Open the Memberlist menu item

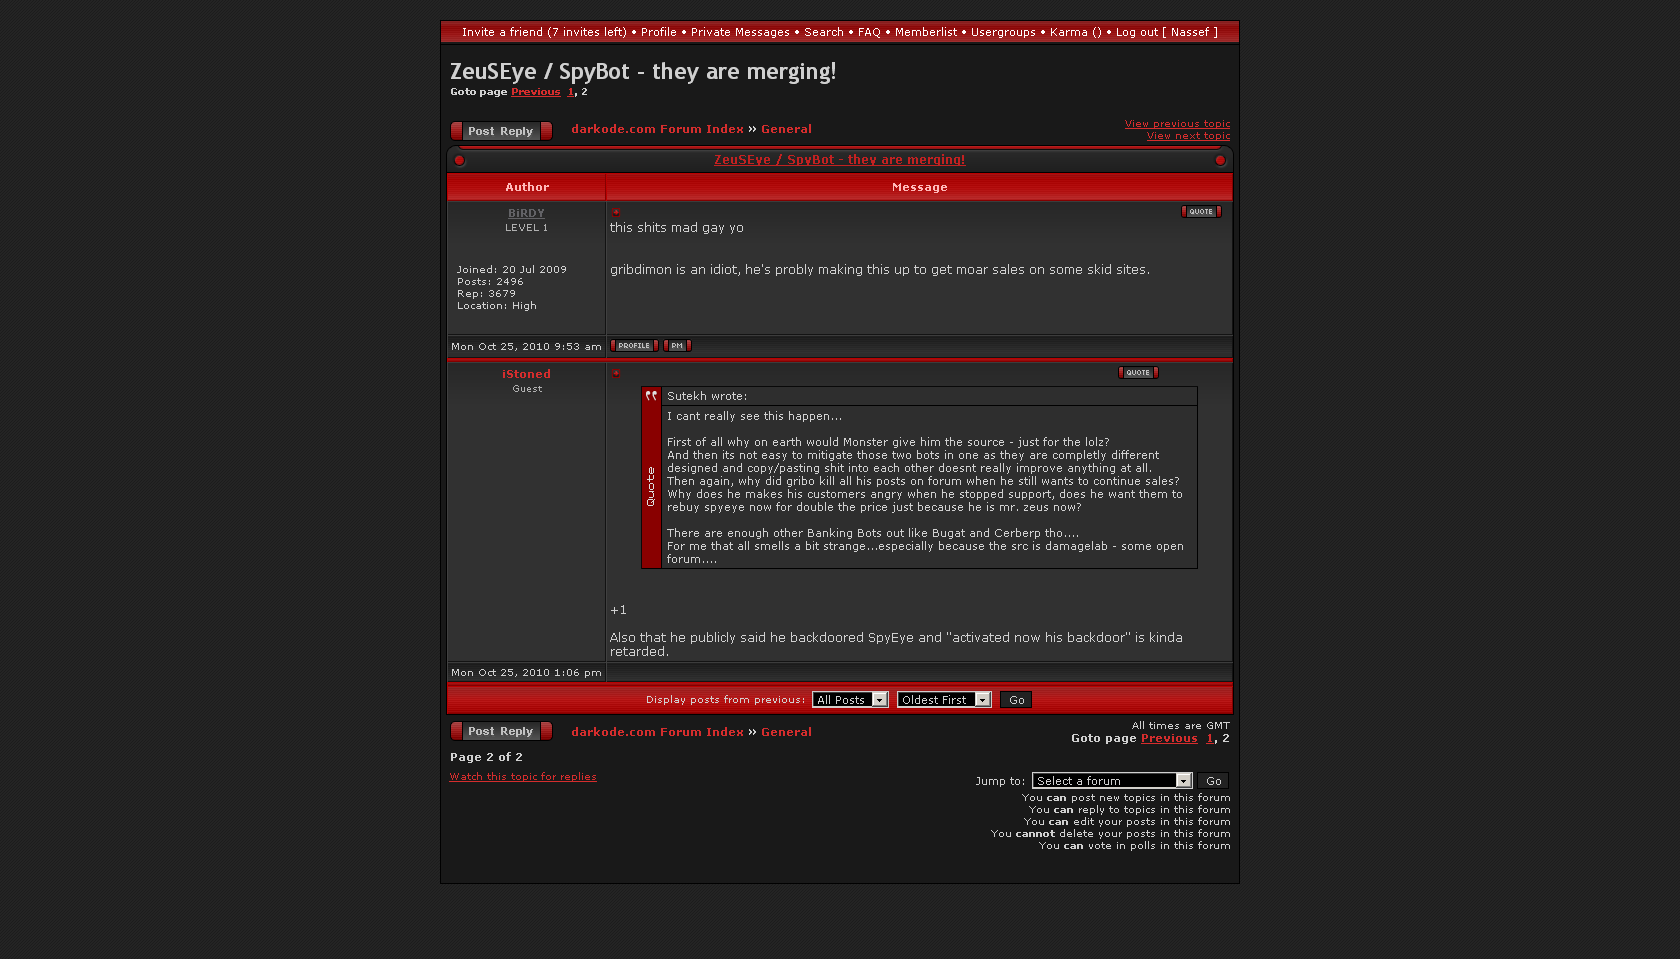click(x=925, y=32)
